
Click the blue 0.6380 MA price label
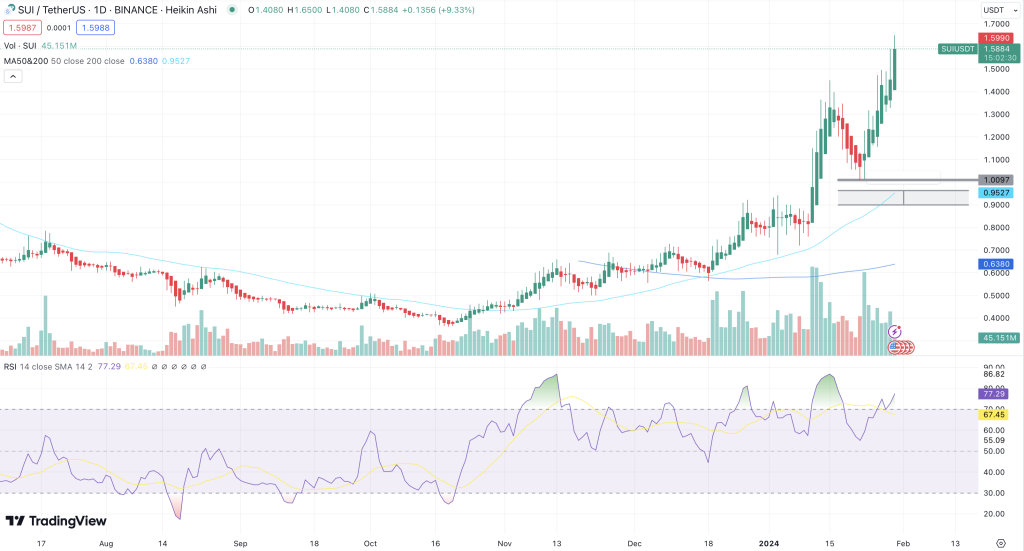tap(997, 264)
